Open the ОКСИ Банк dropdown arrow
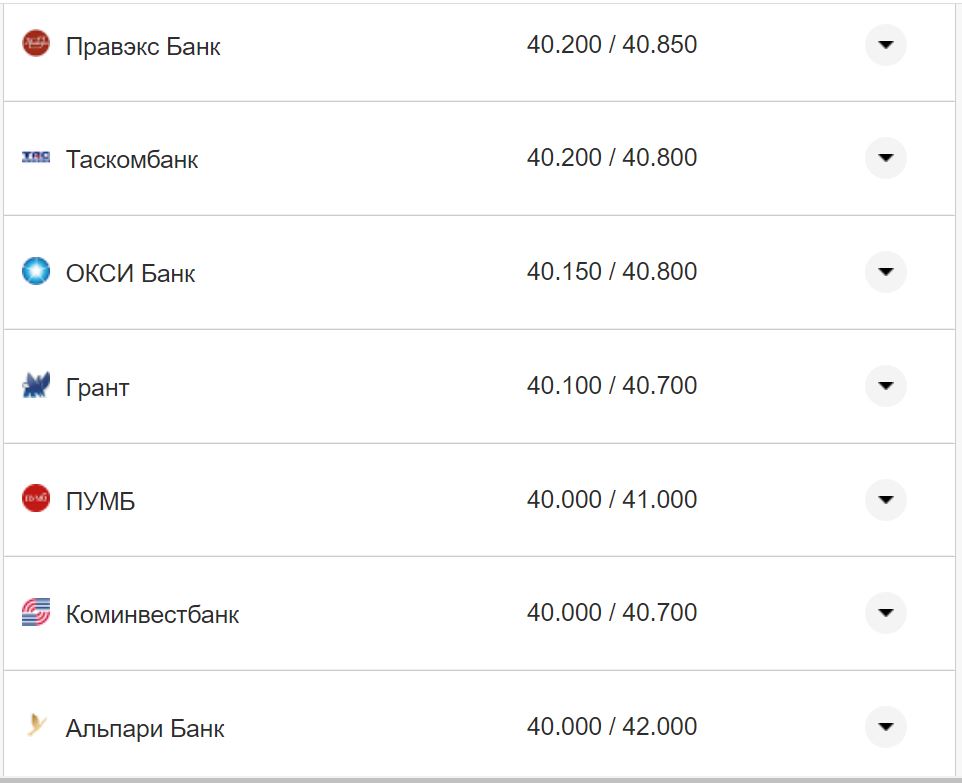The image size is (962, 783). click(x=885, y=272)
